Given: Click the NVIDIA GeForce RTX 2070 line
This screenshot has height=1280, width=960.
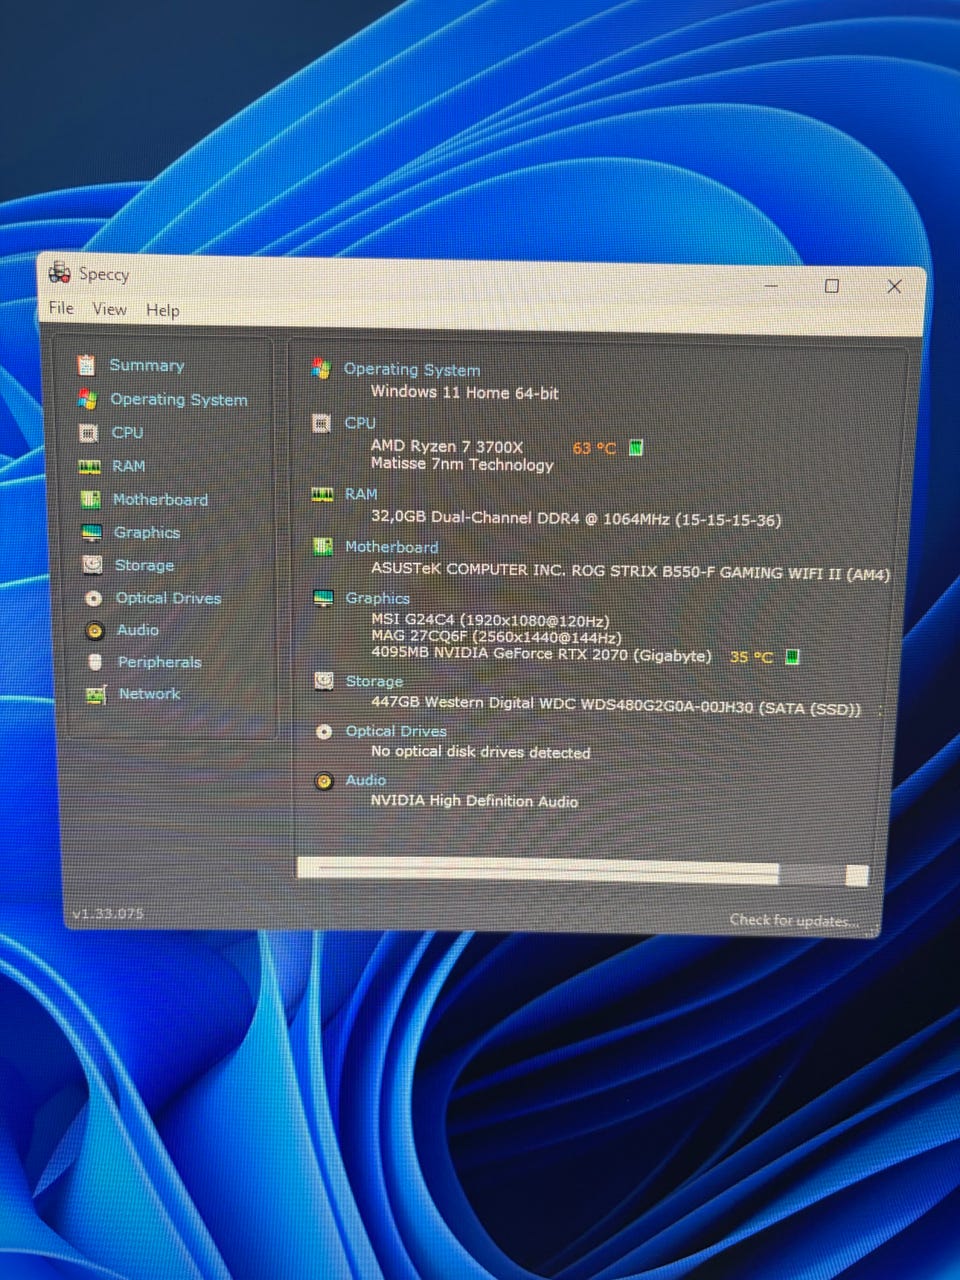Looking at the screenshot, I should click(x=541, y=654).
